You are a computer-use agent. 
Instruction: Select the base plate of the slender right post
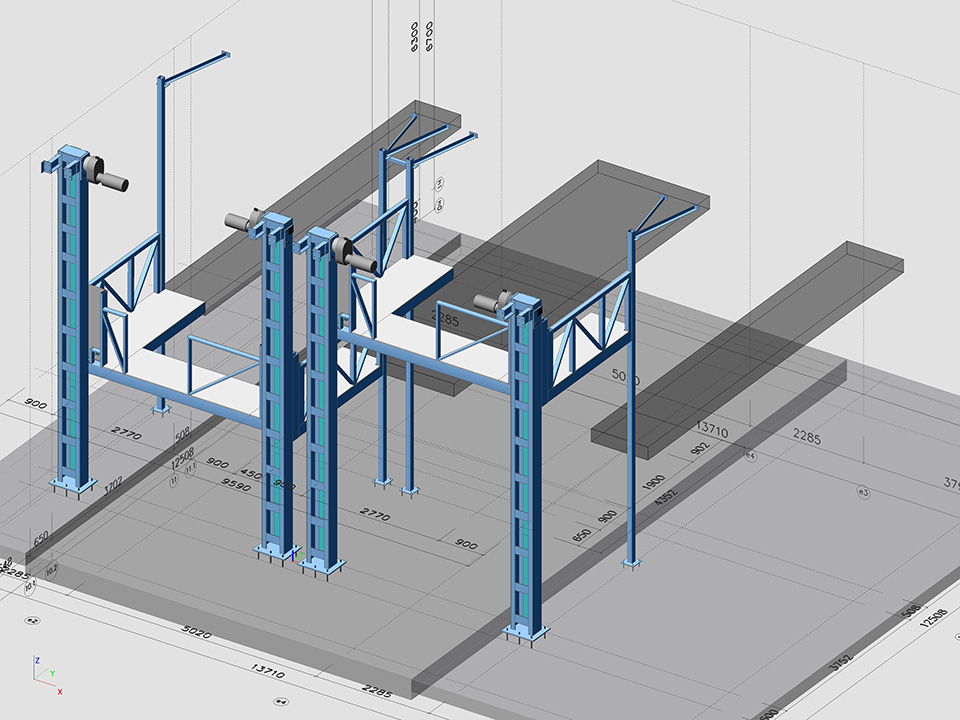coord(630,564)
